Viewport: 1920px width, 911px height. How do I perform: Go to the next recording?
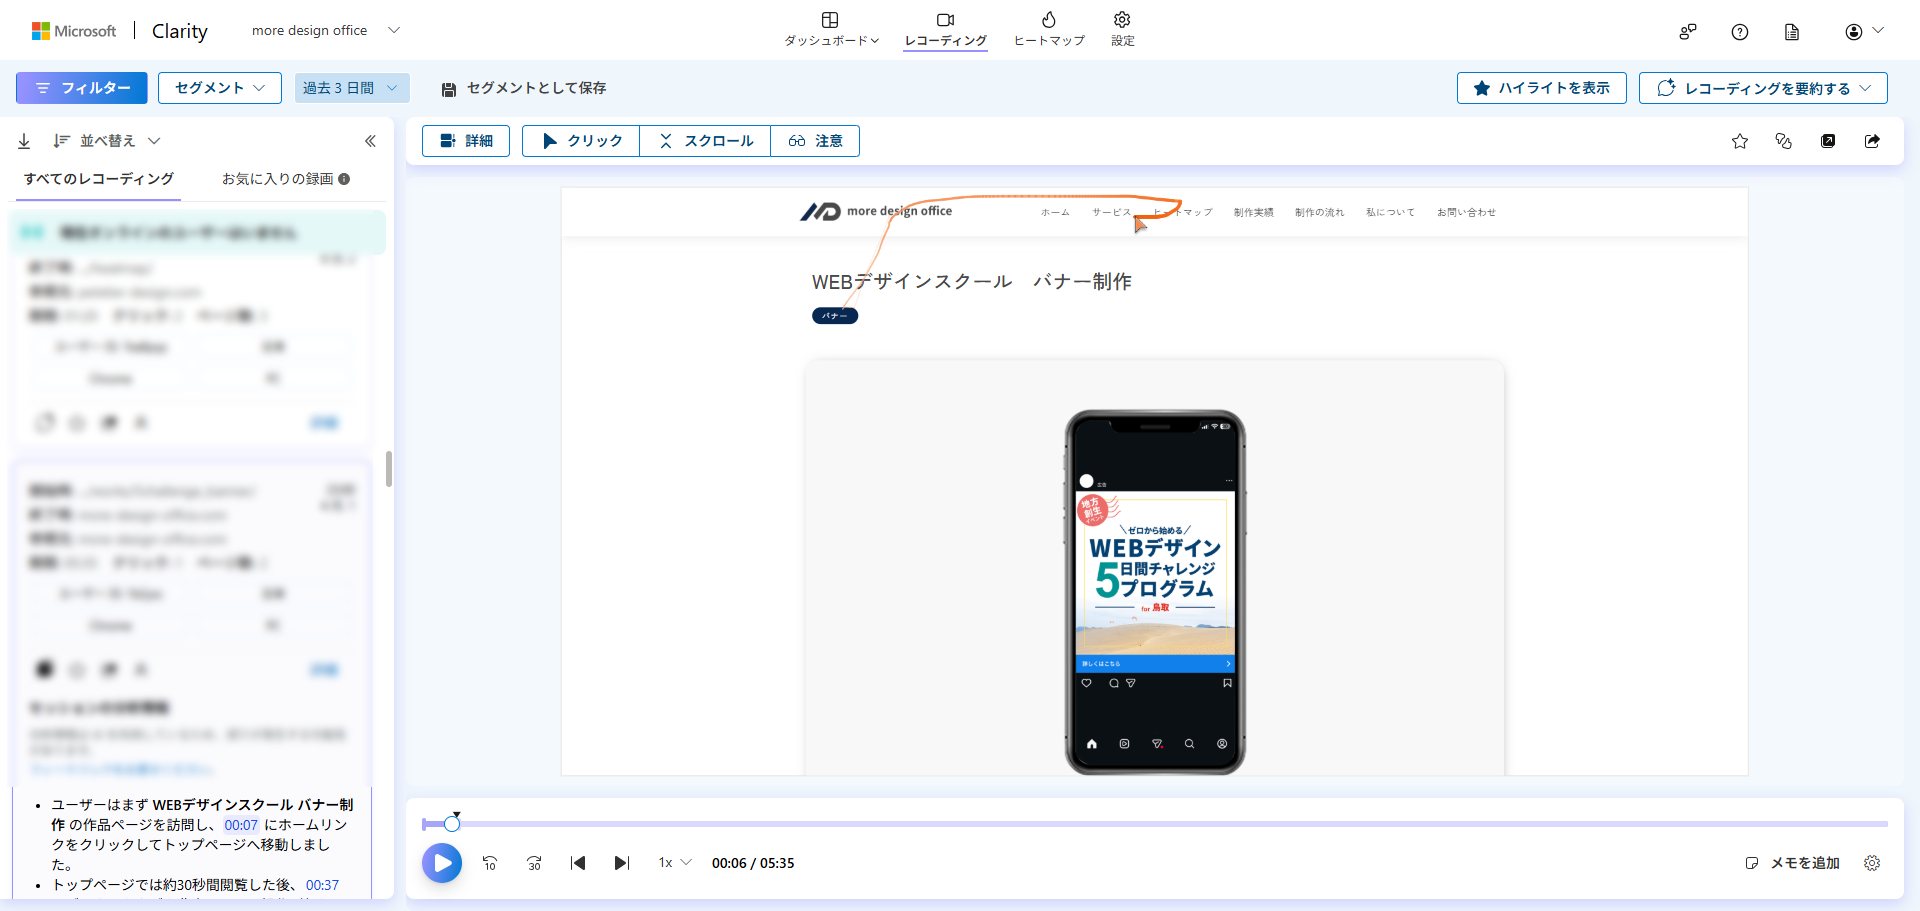tap(622, 863)
